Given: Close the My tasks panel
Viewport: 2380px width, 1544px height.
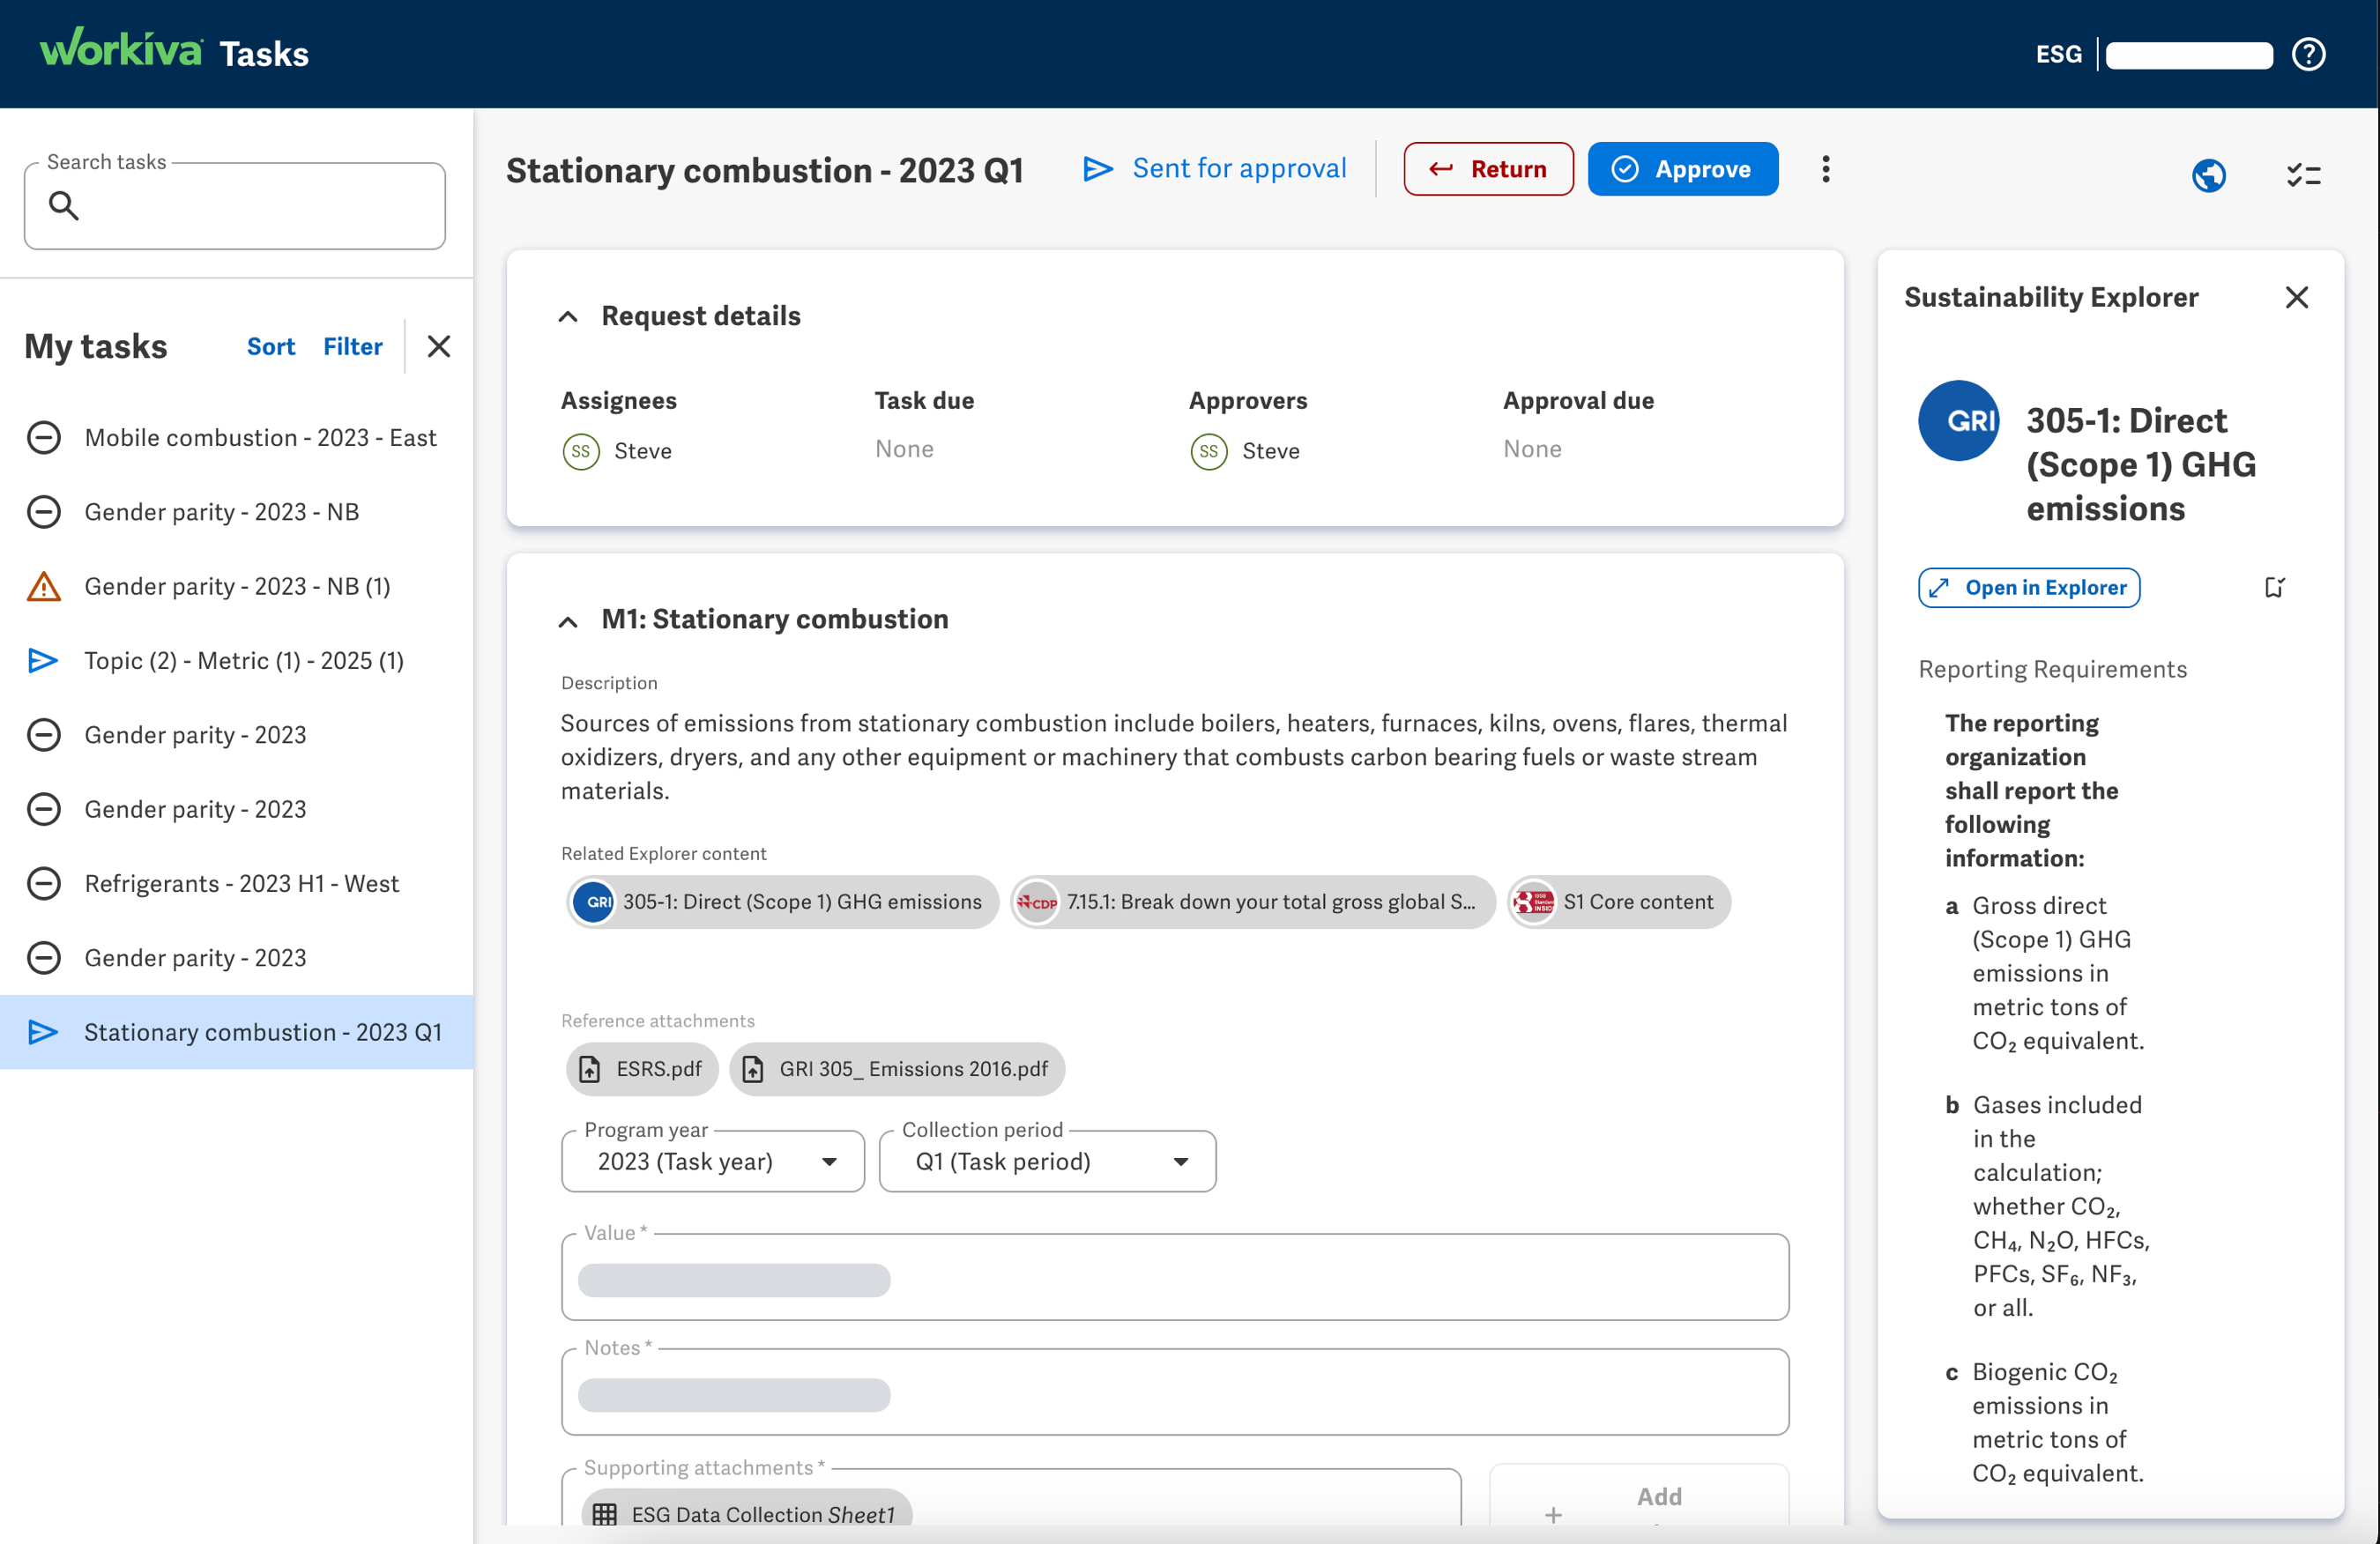Looking at the screenshot, I should 439,346.
